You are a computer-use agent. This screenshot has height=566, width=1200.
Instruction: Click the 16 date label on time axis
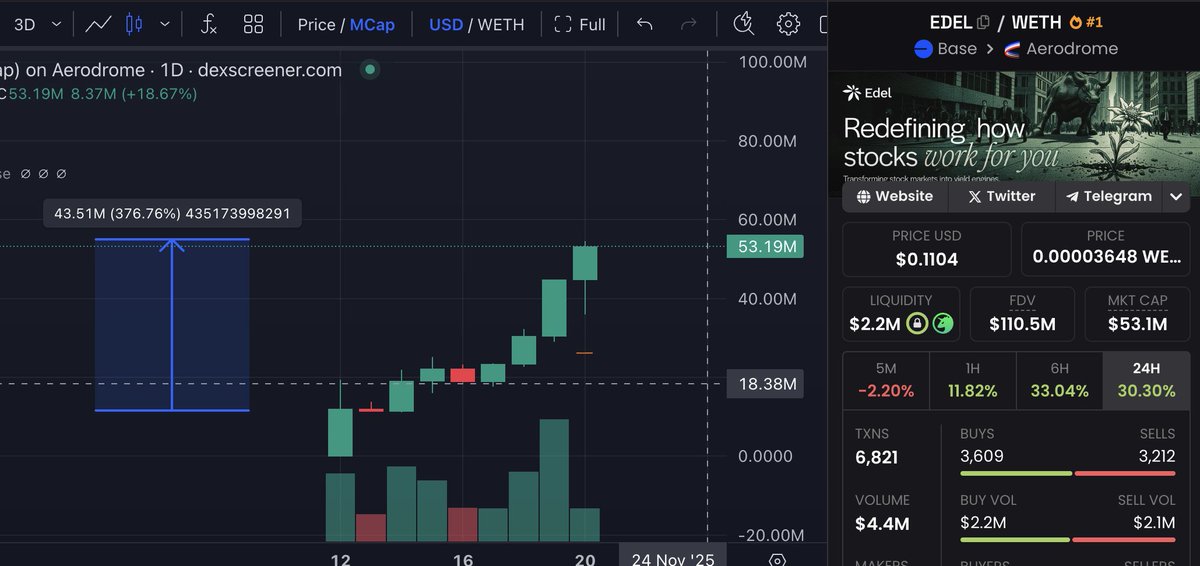462,559
